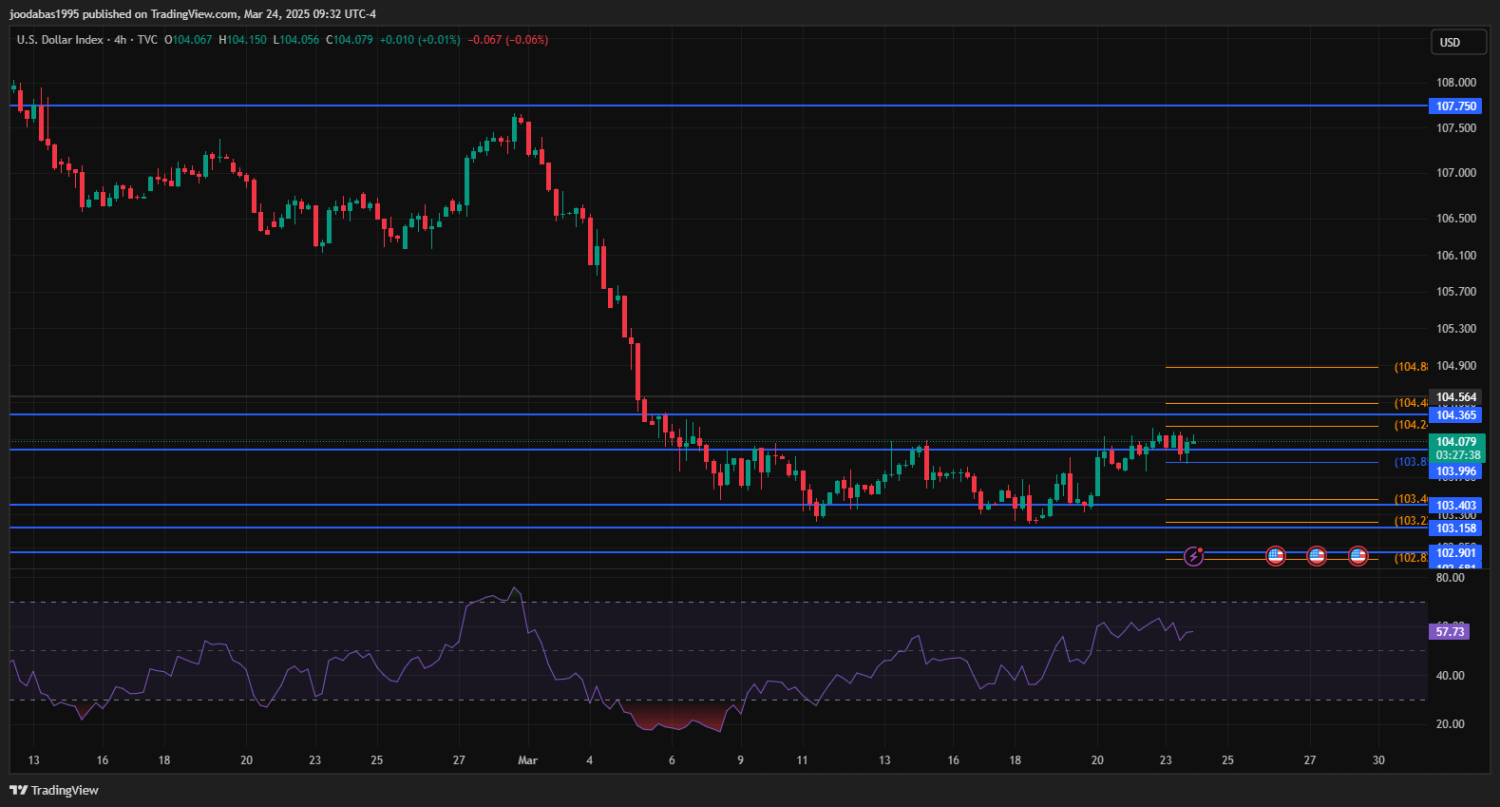
Task: Select the 103.996 blue price label
Action: tap(1456, 471)
